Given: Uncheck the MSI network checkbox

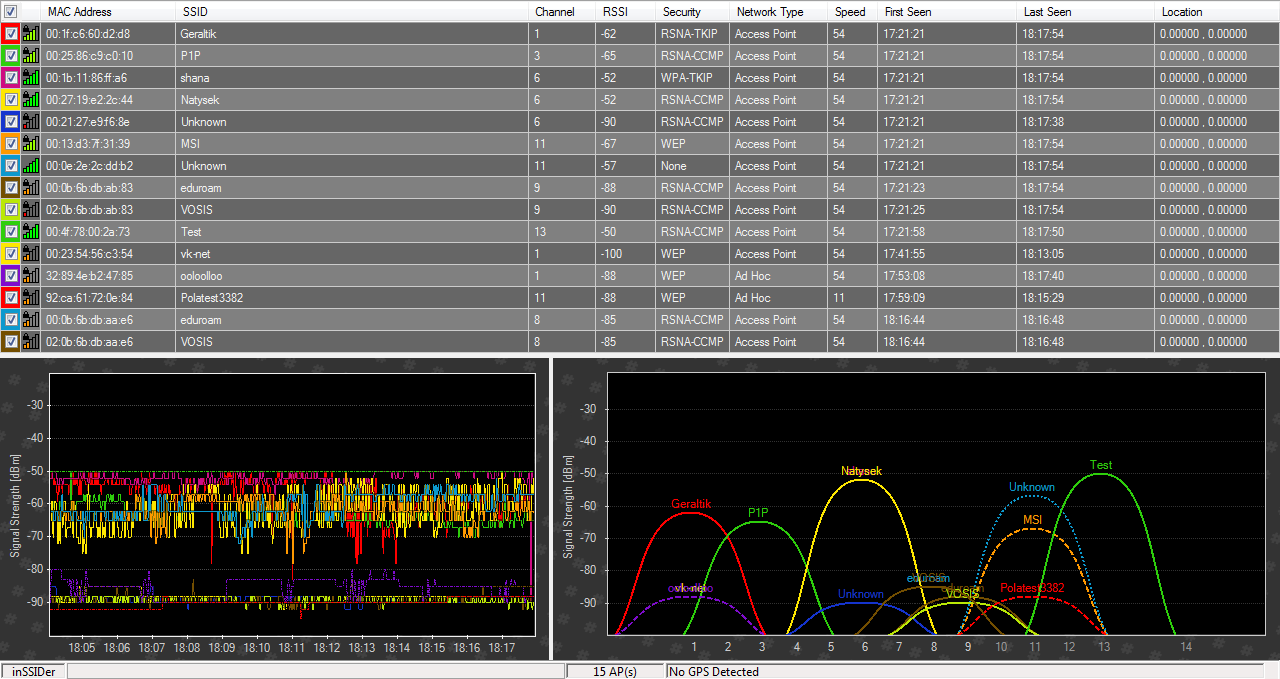Looking at the screenshot, I should click(x=11, y=143).
